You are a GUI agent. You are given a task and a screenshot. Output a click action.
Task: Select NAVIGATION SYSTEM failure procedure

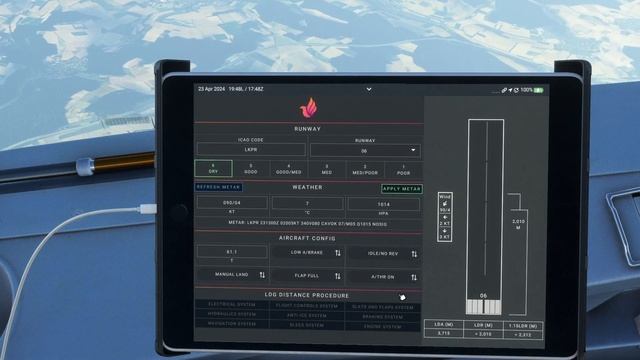[232, 324]
